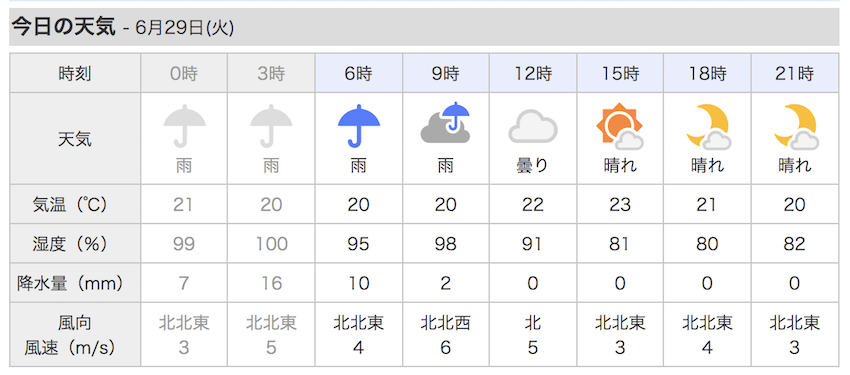This screenshot has width=850, height=375.
Task: Click the moon with cloud icon at 18時
Action: point(707,127)
